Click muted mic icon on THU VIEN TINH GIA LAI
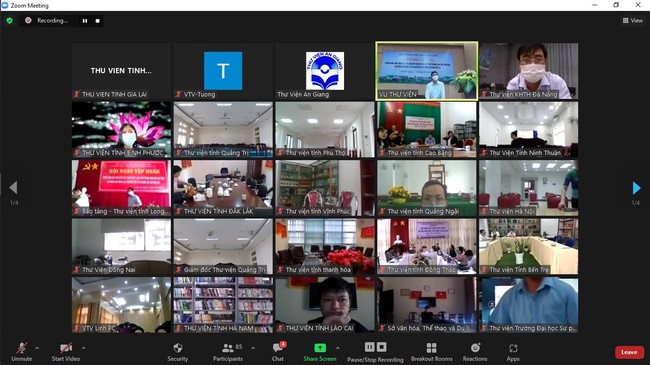 77,94
